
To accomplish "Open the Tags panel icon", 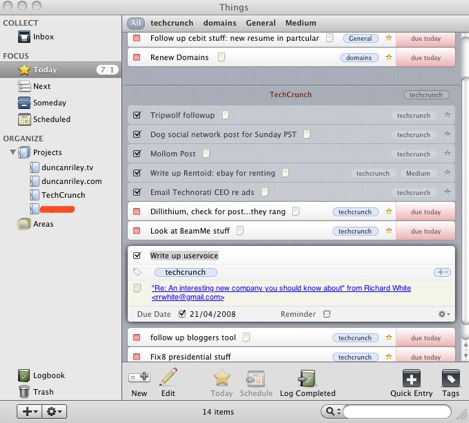I will pos(451,378).
